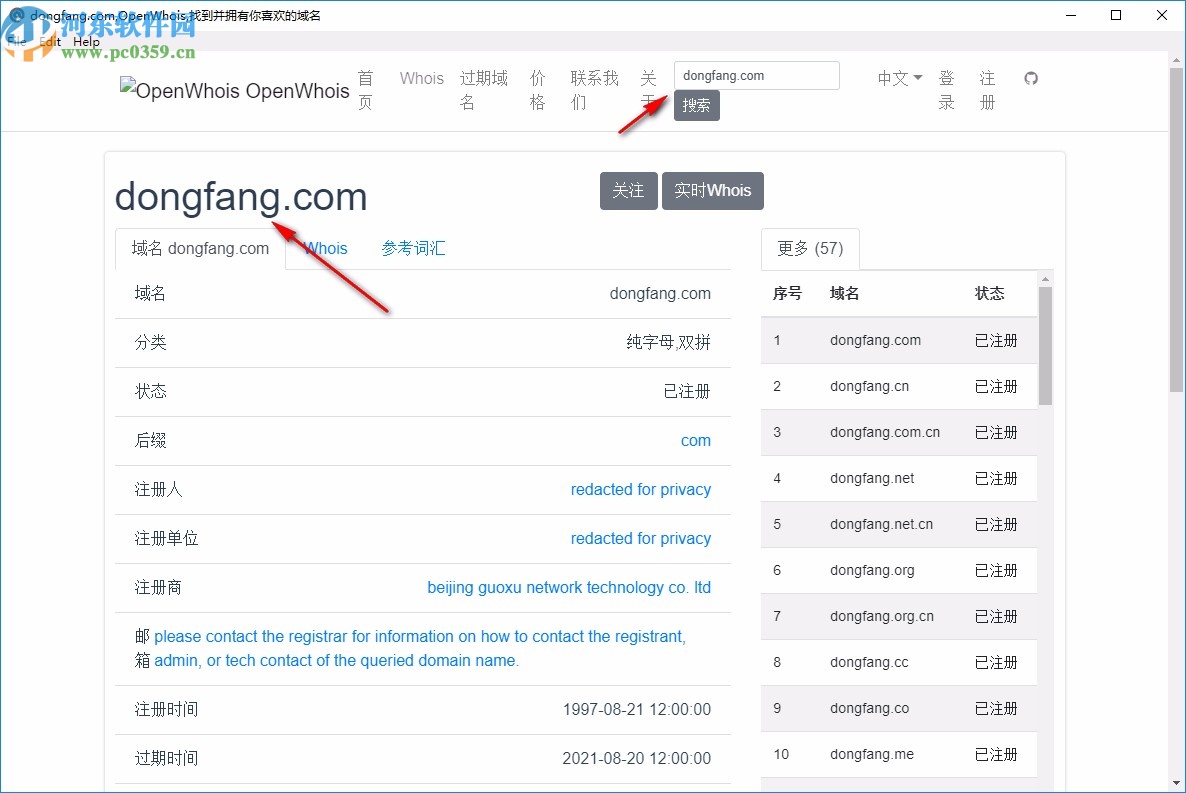
Task: Switch to the Whois tab
Action: click(325, 248)
